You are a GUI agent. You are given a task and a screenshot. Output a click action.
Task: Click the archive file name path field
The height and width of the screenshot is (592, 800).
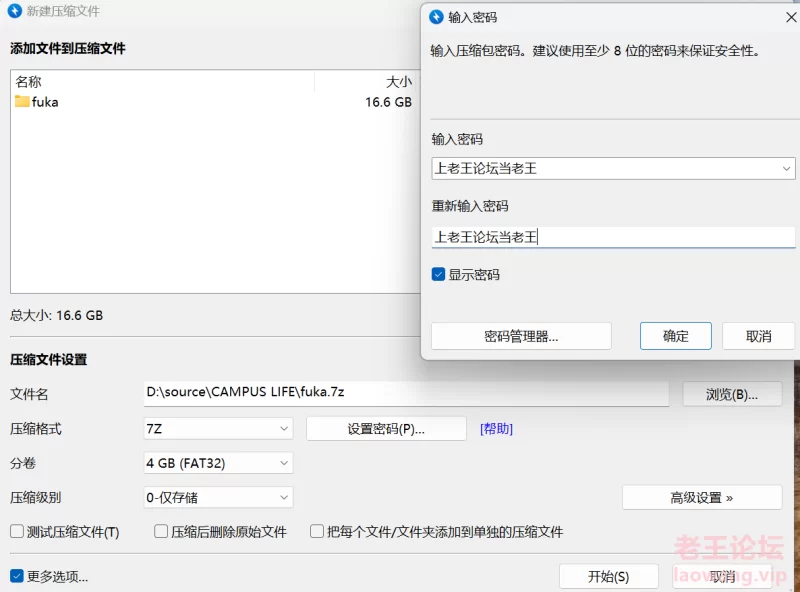(406, 392)
